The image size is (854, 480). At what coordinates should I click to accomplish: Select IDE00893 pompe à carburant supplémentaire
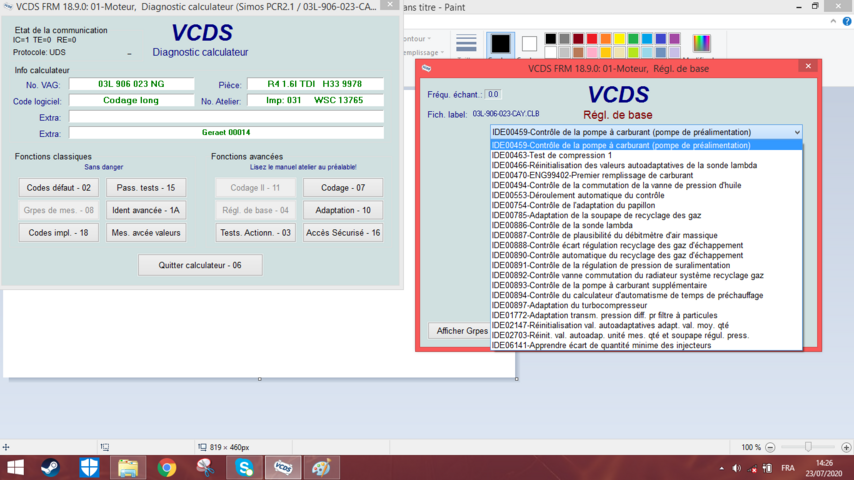point(646,285)
